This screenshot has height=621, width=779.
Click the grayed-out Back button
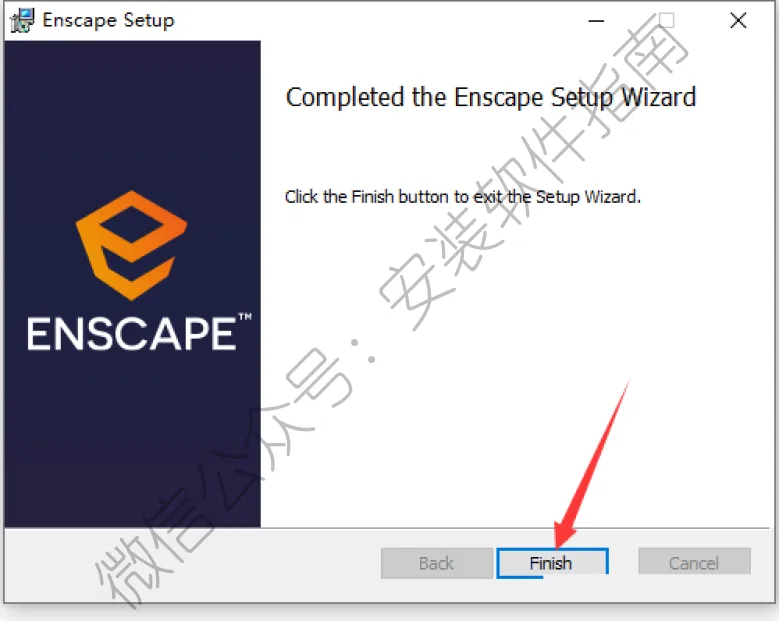pyautogui.click(x=436, y=563)
